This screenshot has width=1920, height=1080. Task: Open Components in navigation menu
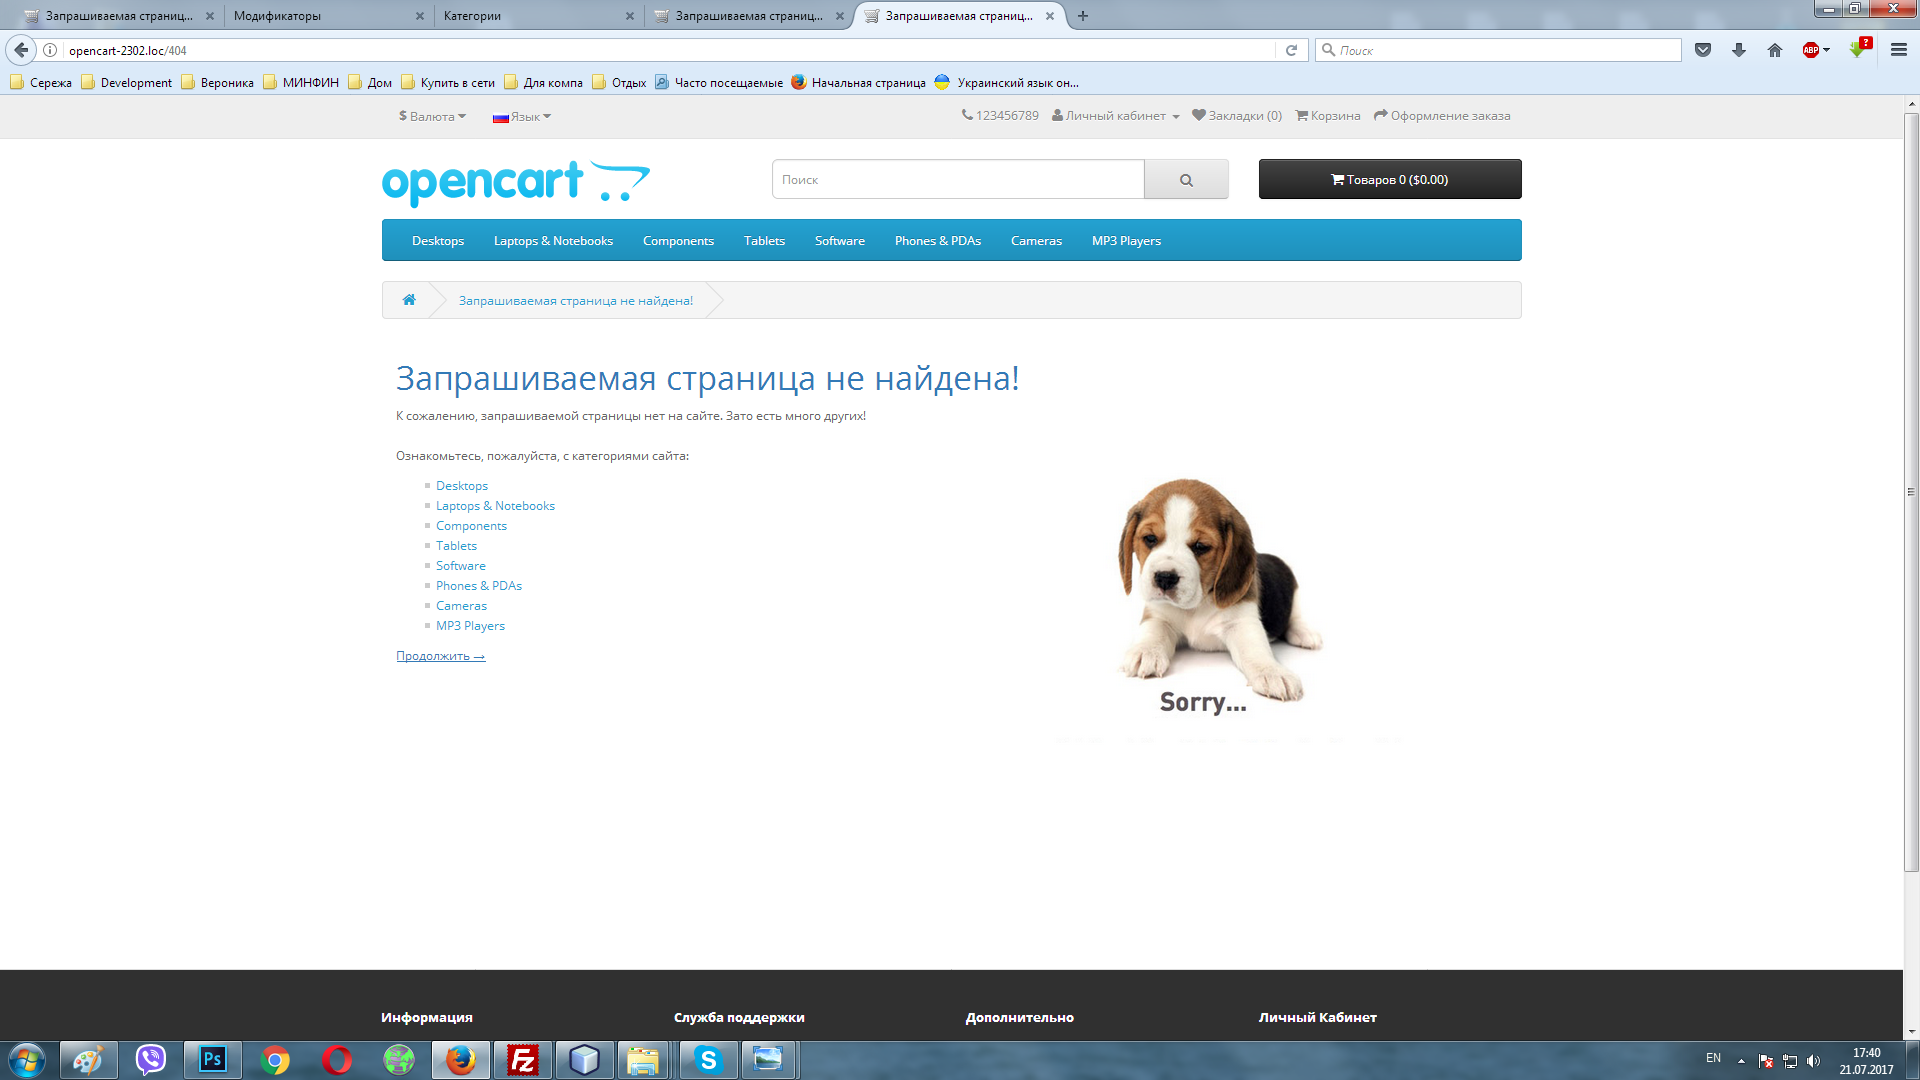[678, 241]
